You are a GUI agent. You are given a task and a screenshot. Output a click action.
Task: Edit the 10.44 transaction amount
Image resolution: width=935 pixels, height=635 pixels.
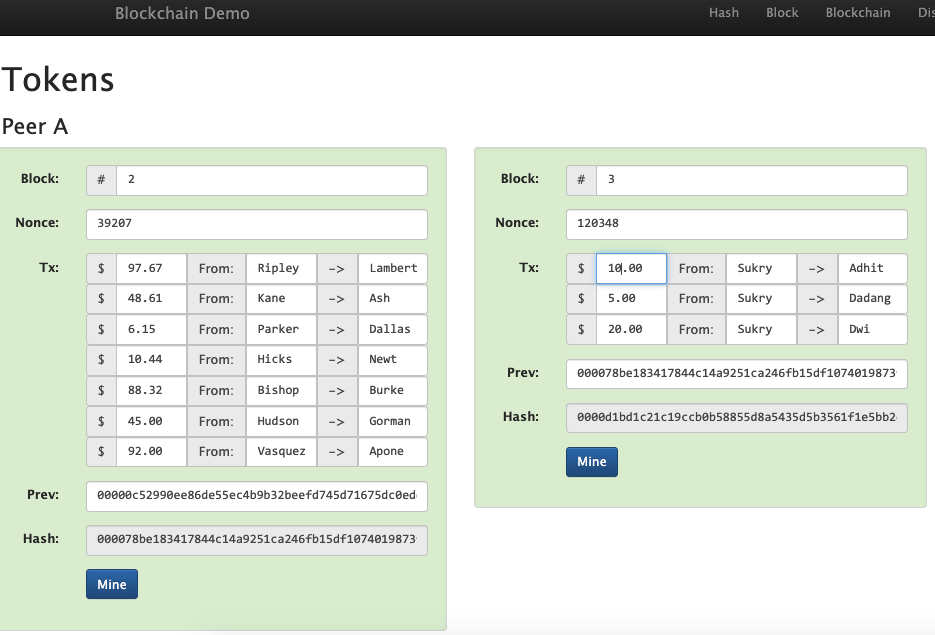pos(151,360)
